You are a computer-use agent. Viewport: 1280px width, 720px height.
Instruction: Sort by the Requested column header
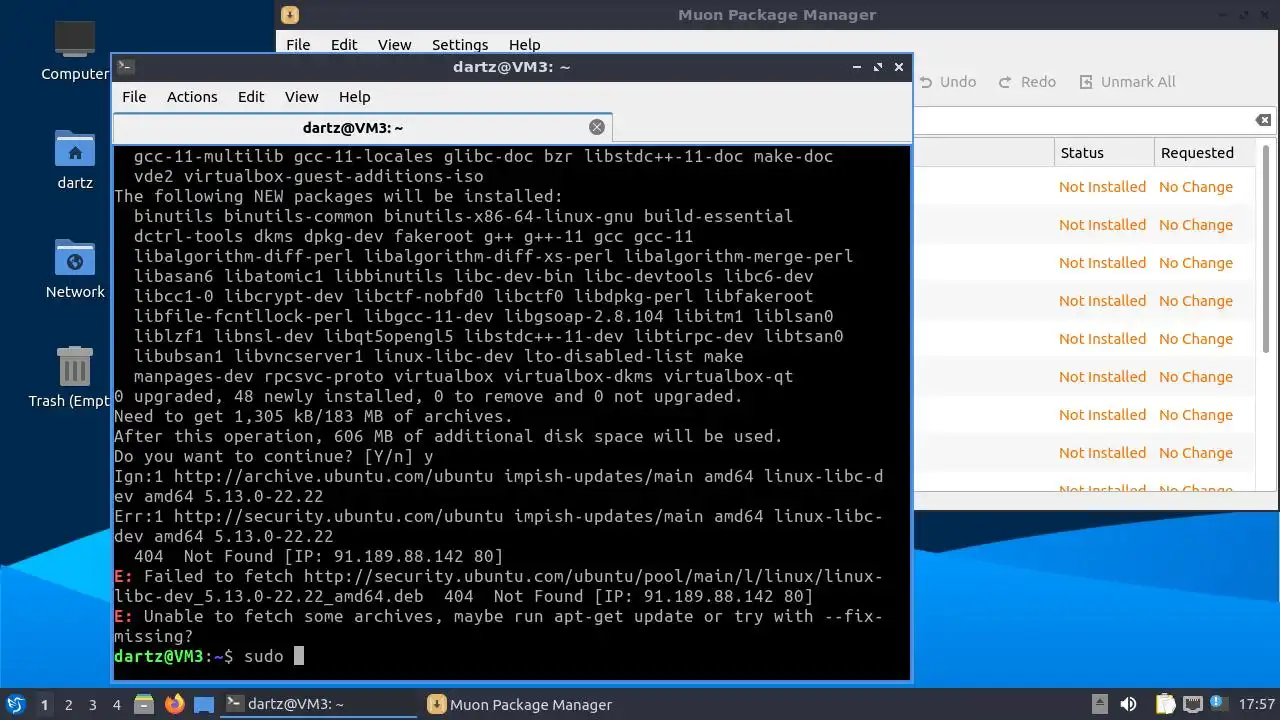pos(1205,153)
